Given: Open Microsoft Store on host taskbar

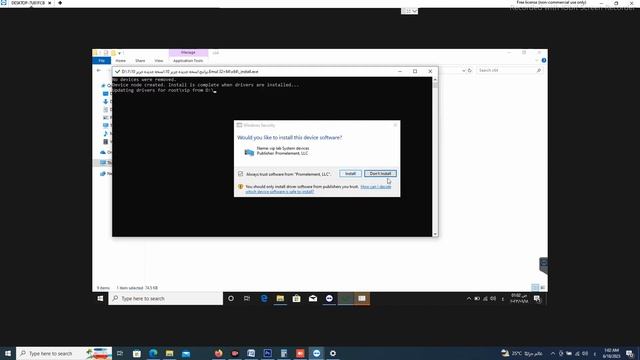Looking at the screenshot, I should pyautogui.click(x=137, y=353).
